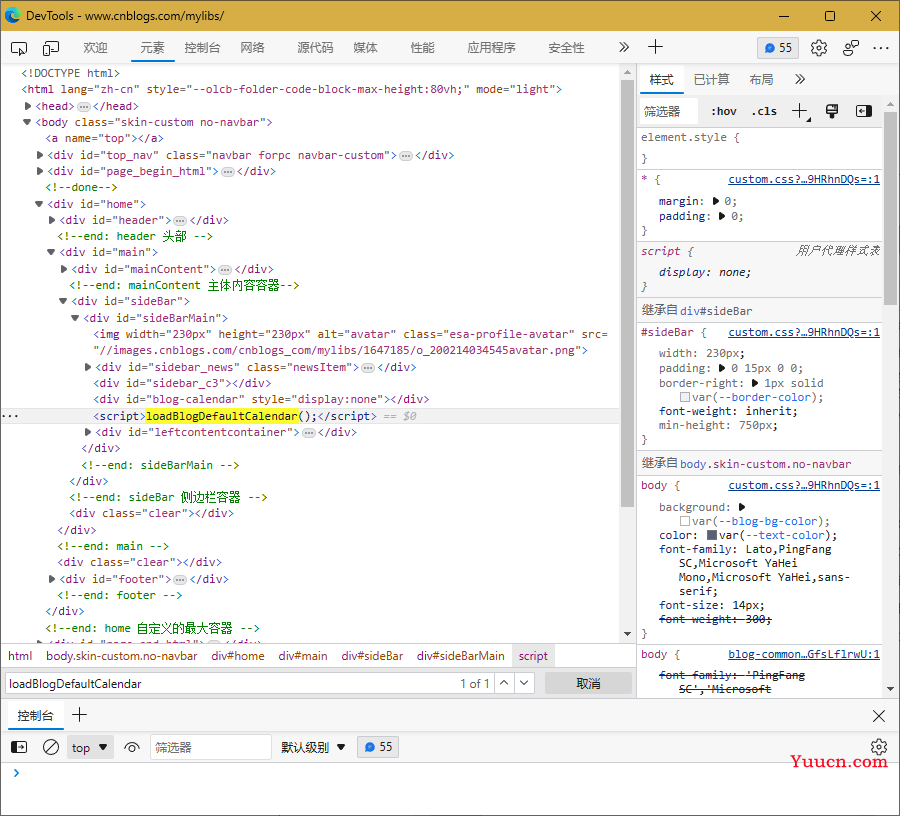Collapse the div id sideBar node

[63, 301]
